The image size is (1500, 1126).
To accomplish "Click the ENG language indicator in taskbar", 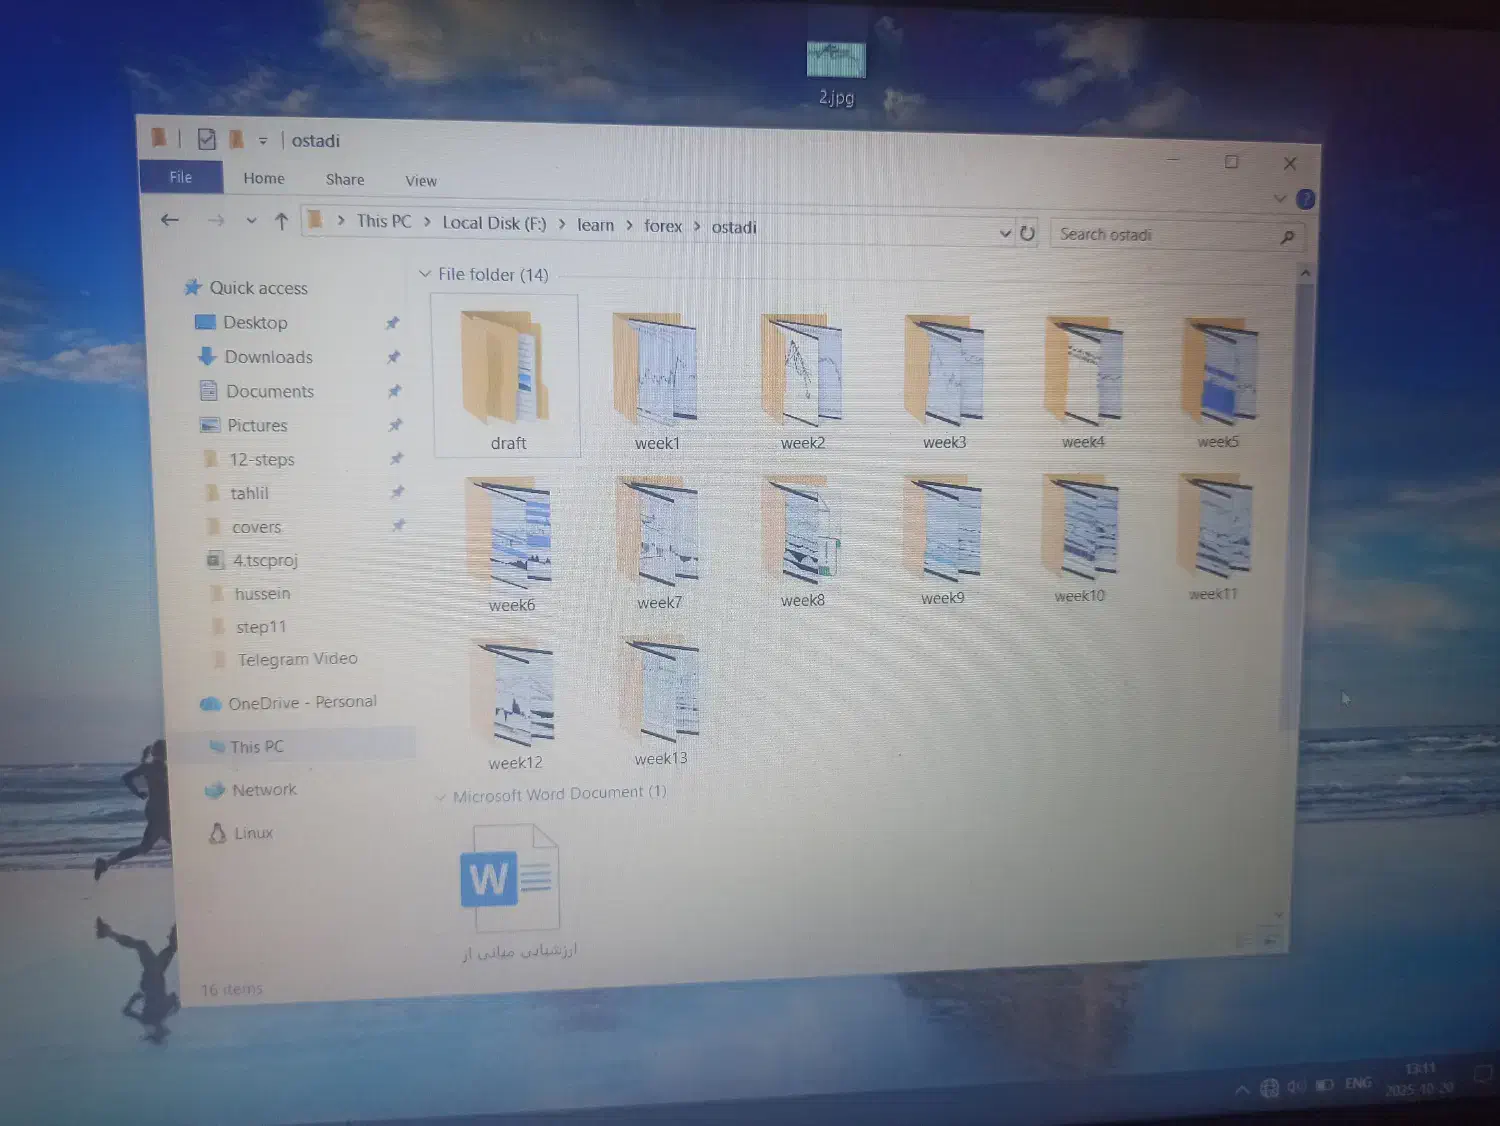I will point(1357,1083).
